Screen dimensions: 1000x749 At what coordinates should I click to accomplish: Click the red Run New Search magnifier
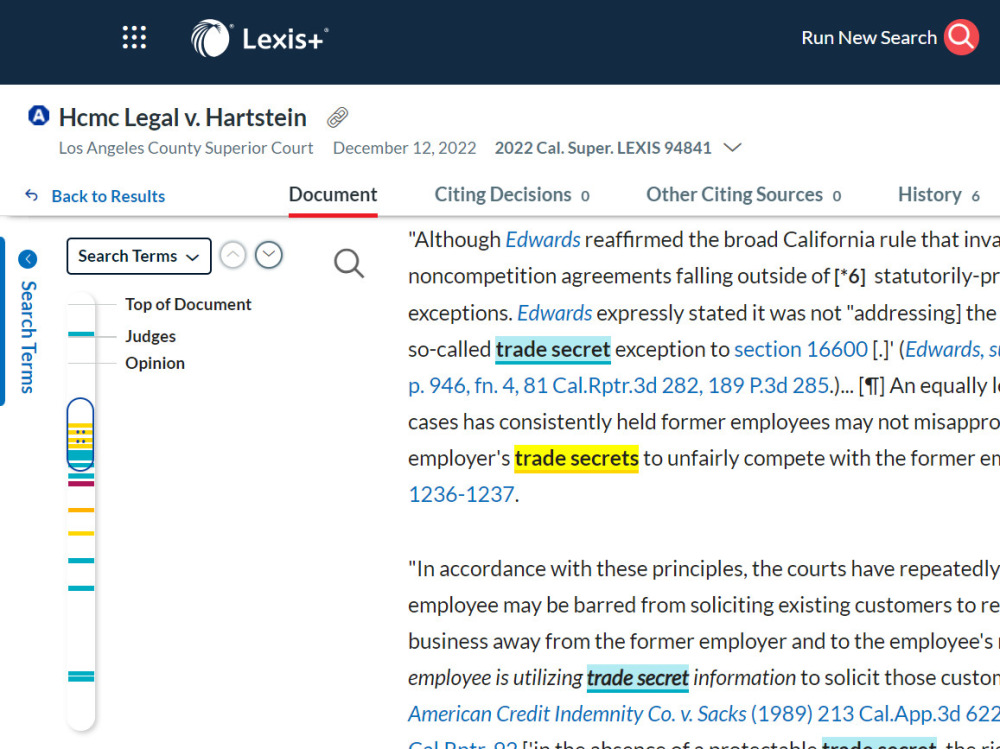(x=961, y=37)
